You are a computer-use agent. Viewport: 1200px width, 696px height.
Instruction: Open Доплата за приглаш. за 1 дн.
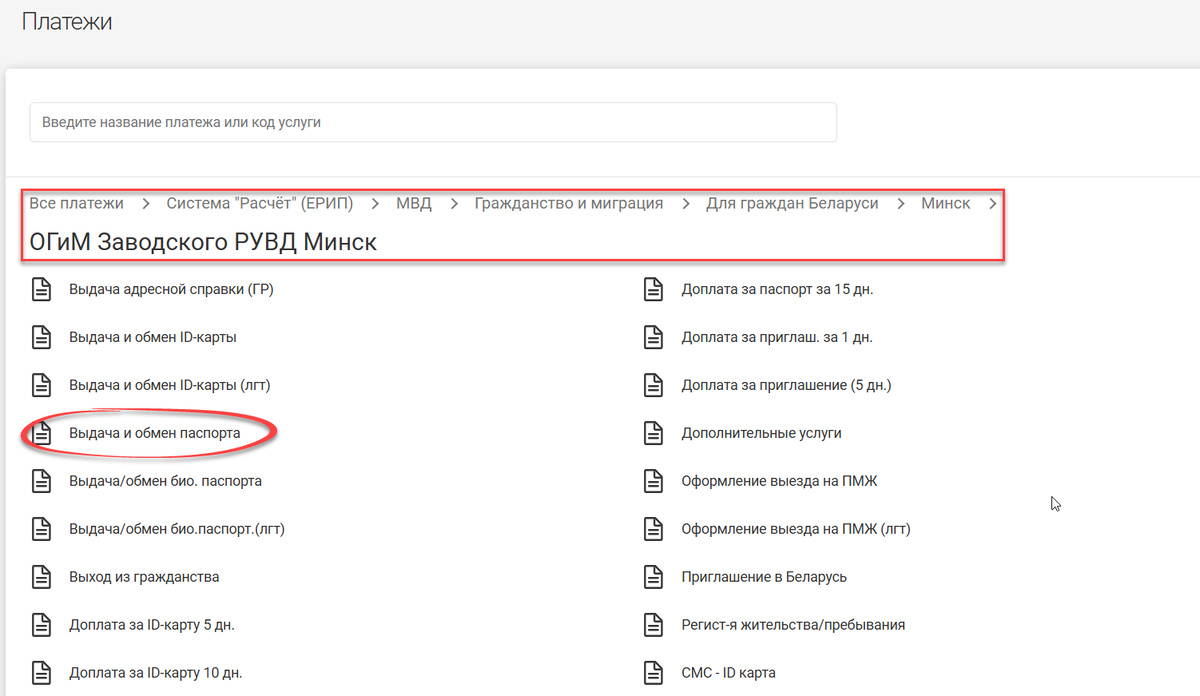pyautogui.click(x=777, y=338)
